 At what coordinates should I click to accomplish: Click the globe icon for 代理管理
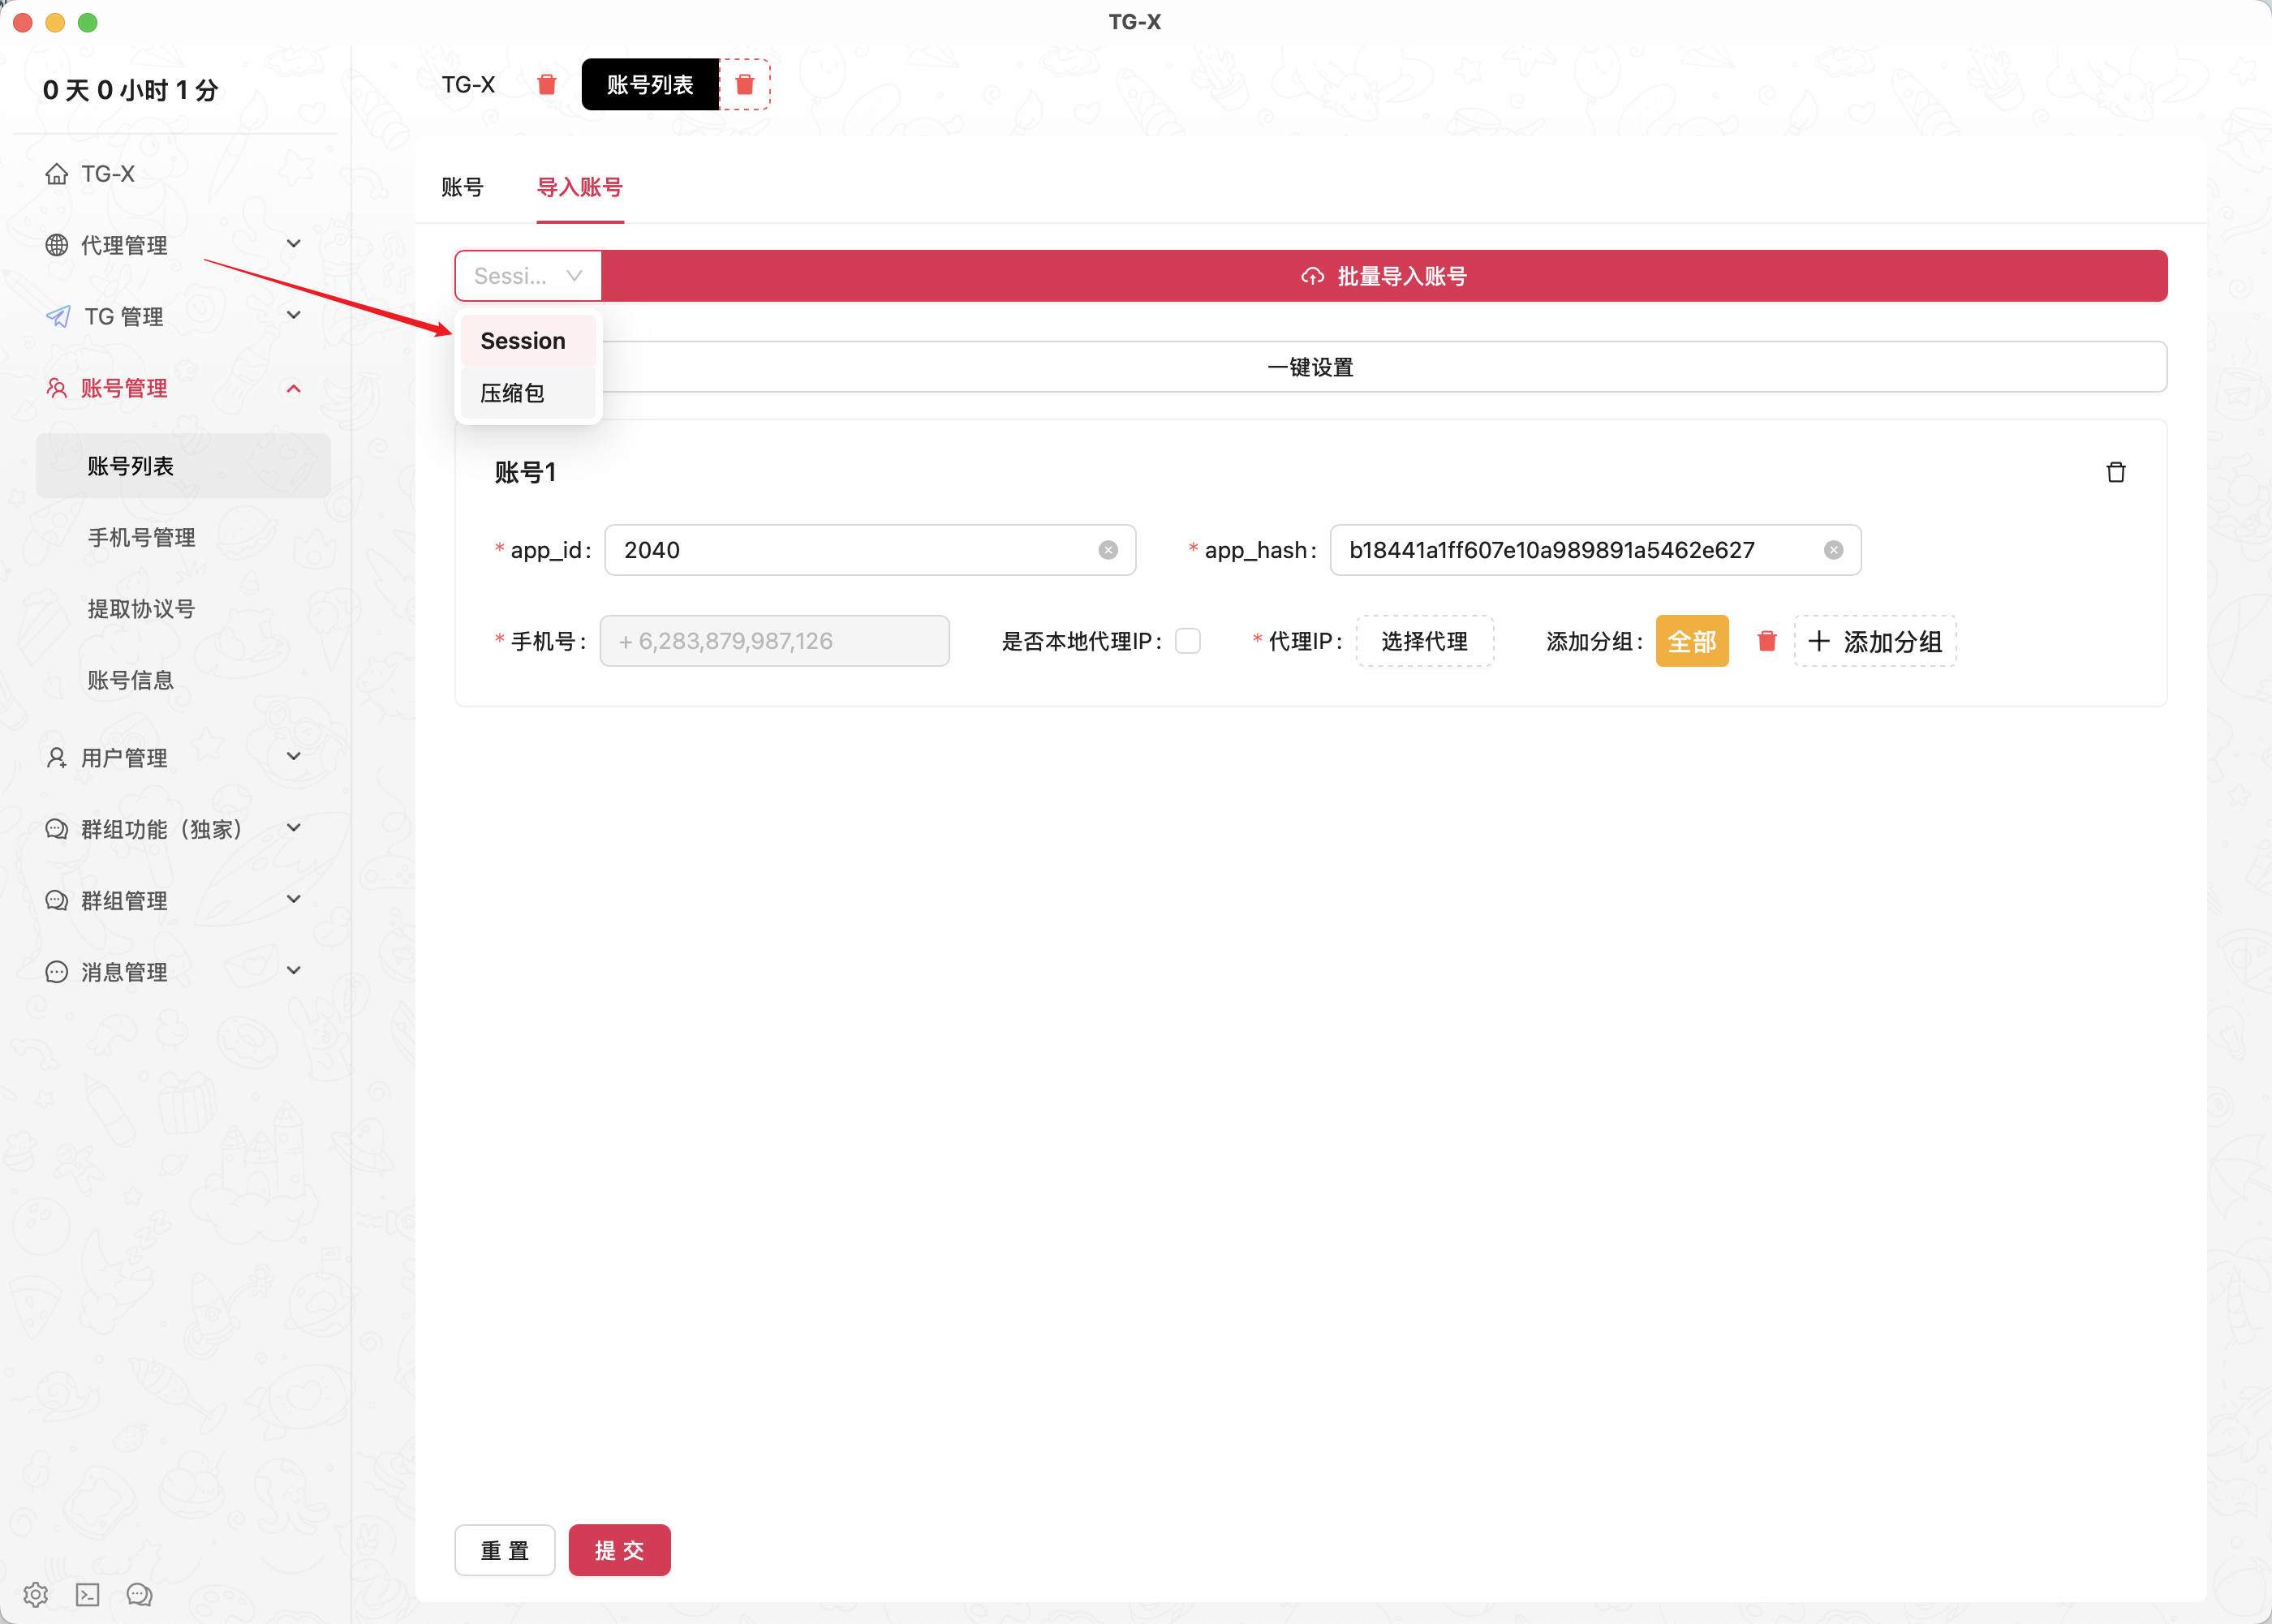click(x=57, y=245)
